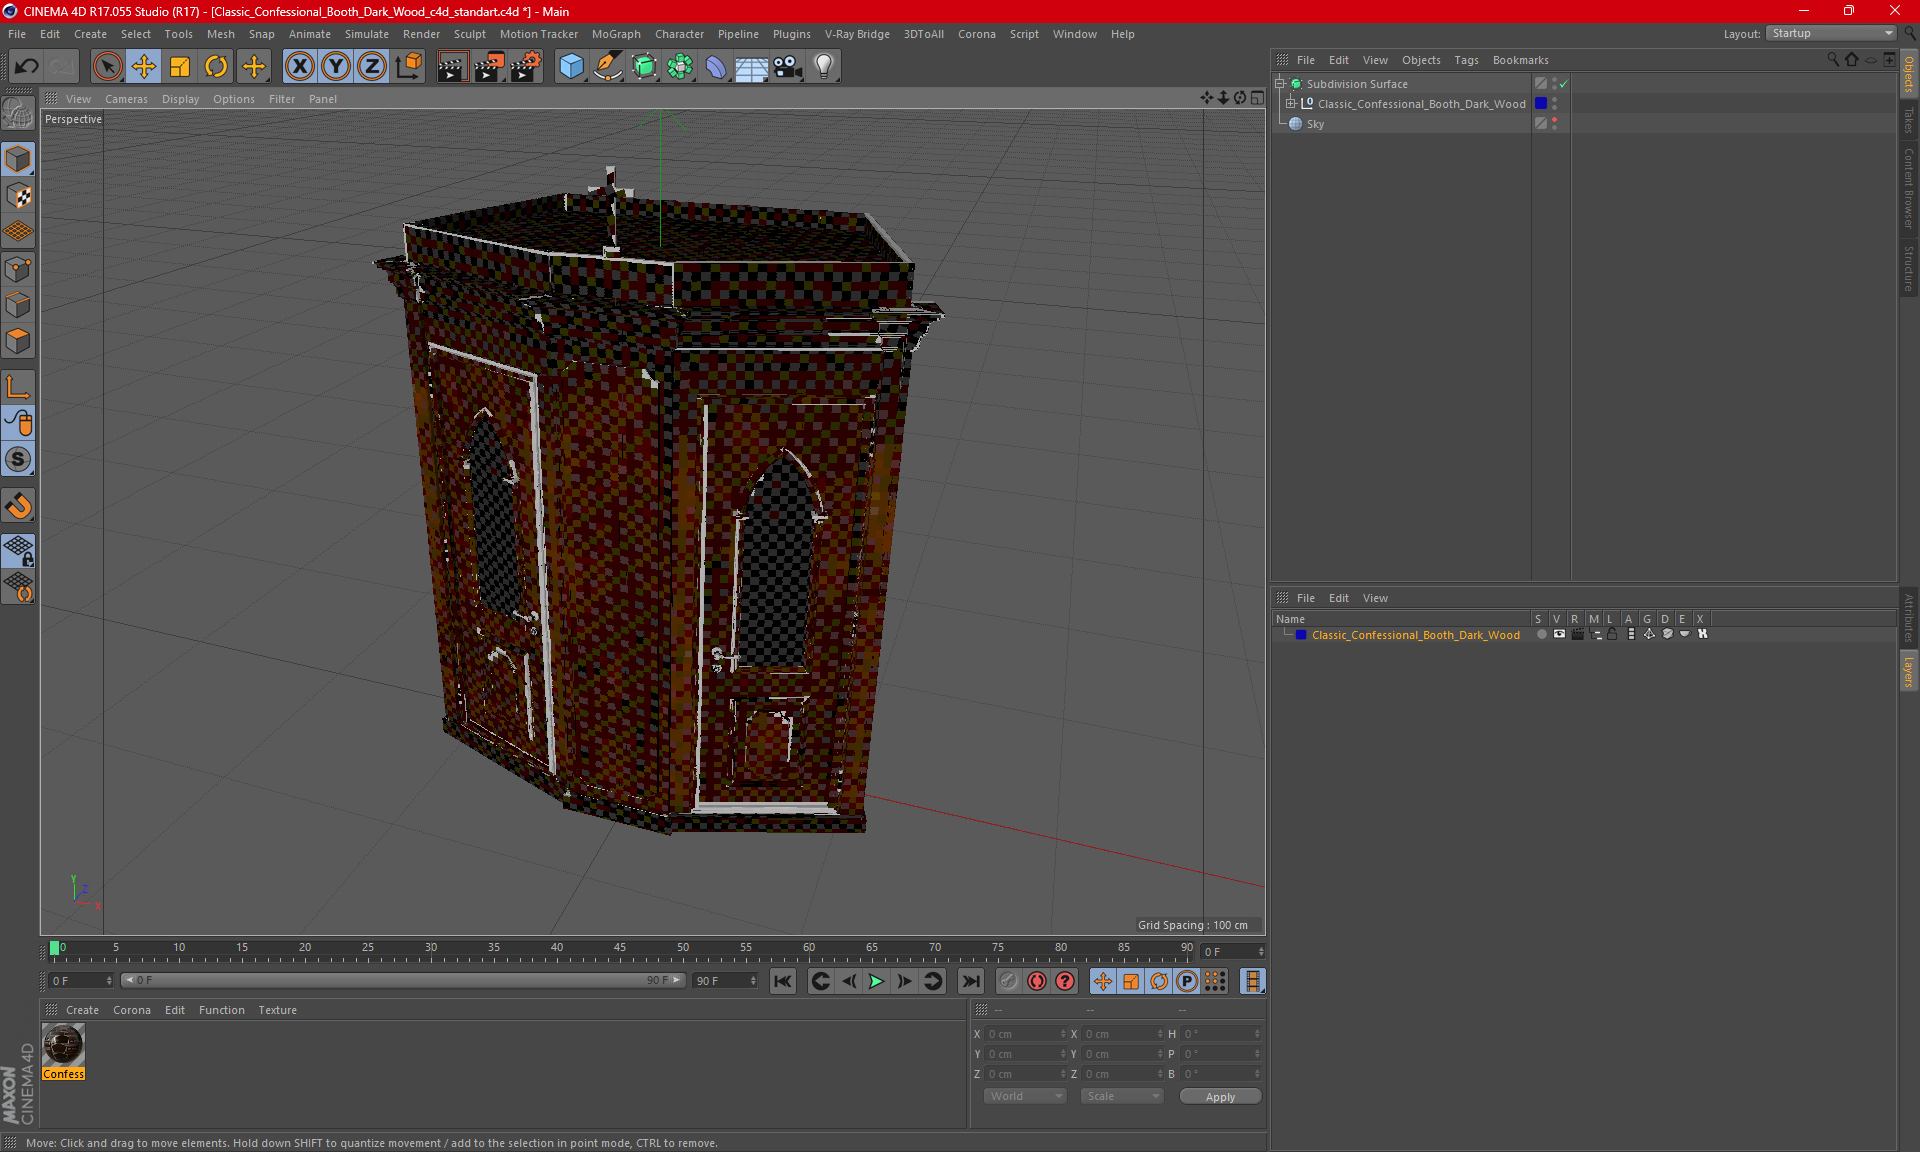The image size is (1920, 1152).
Task: Open the Simulate menu
Action: pos(367,34)
